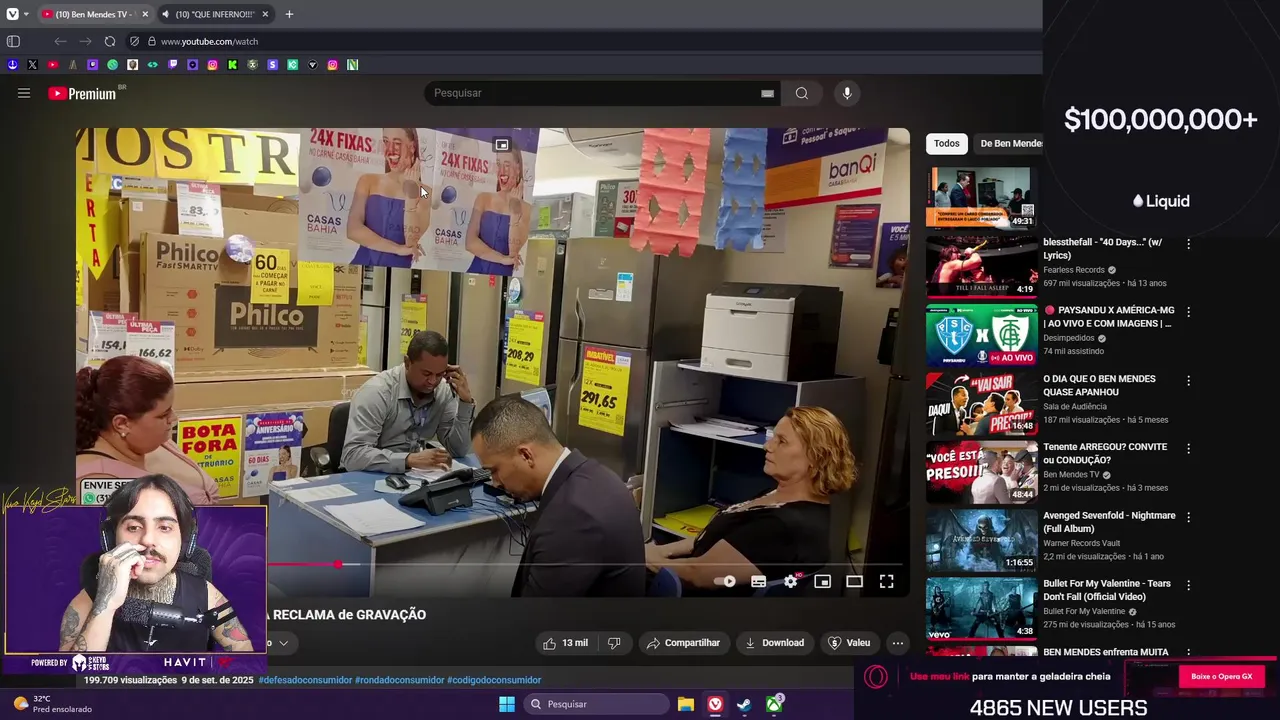Dislike the video
Screen dimensions: 1280x720
pyautogui.click(x=614, y=643)
